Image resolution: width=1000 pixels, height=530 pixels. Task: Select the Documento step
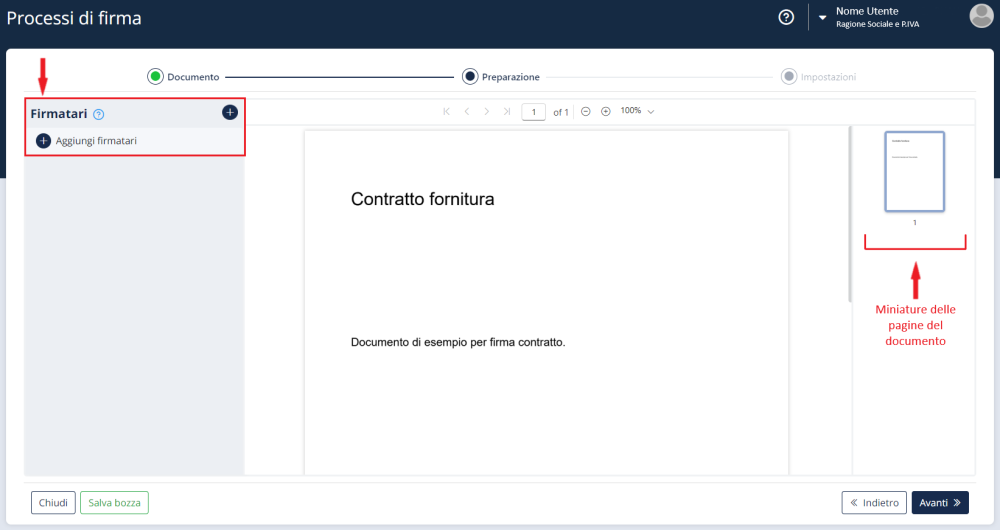click(184, 77)
